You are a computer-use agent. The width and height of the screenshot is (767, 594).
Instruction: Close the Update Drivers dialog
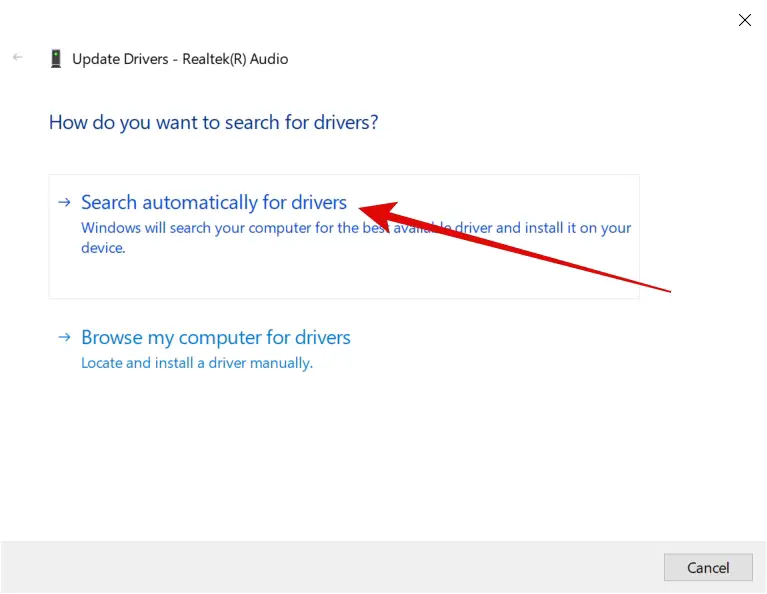(x=744, y=20)
